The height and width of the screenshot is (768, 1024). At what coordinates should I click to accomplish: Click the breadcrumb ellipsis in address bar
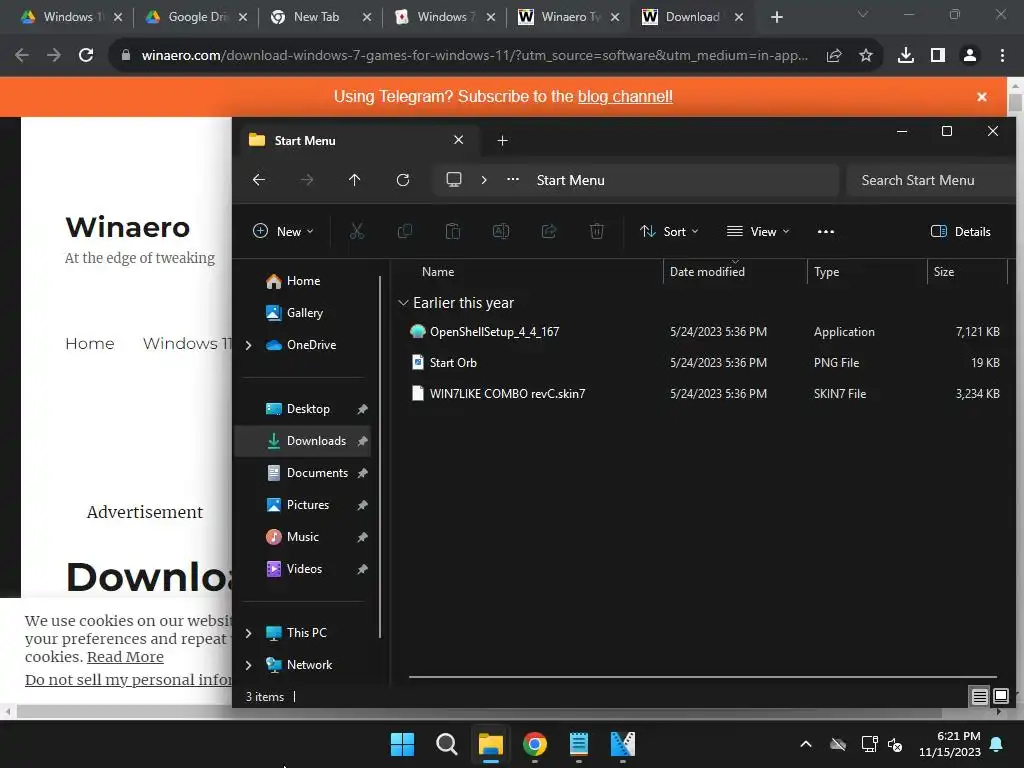[513, 180]
